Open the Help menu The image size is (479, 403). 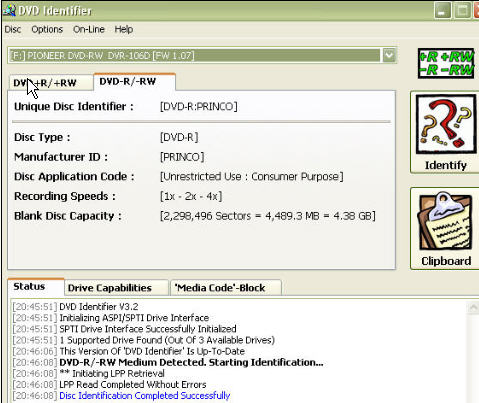click(x=124, y=30)
